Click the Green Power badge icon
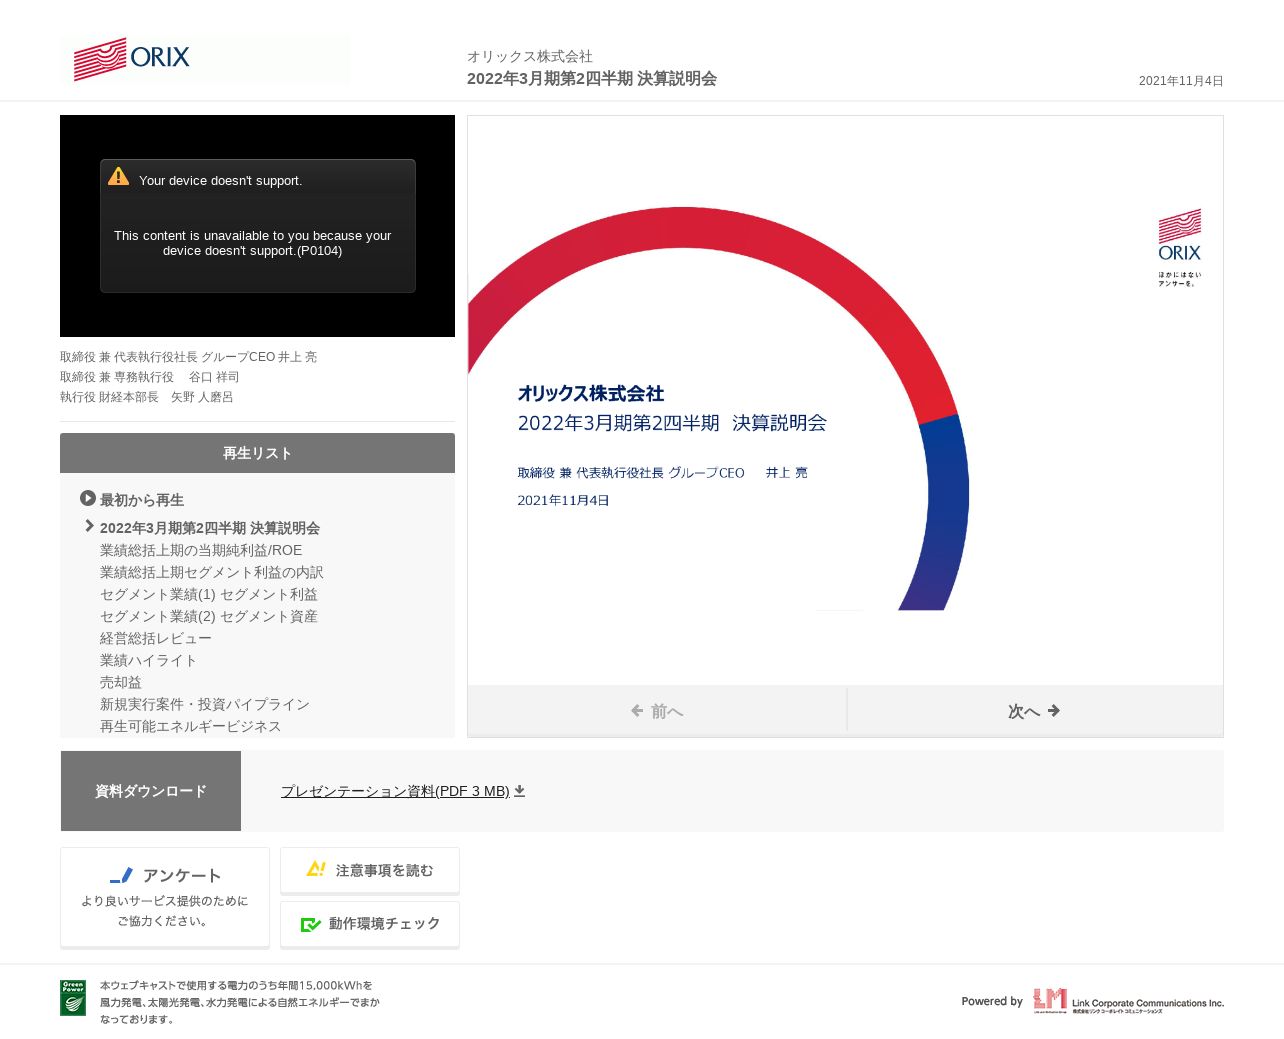The image size is (1284, 1039). tap(73, 998)
